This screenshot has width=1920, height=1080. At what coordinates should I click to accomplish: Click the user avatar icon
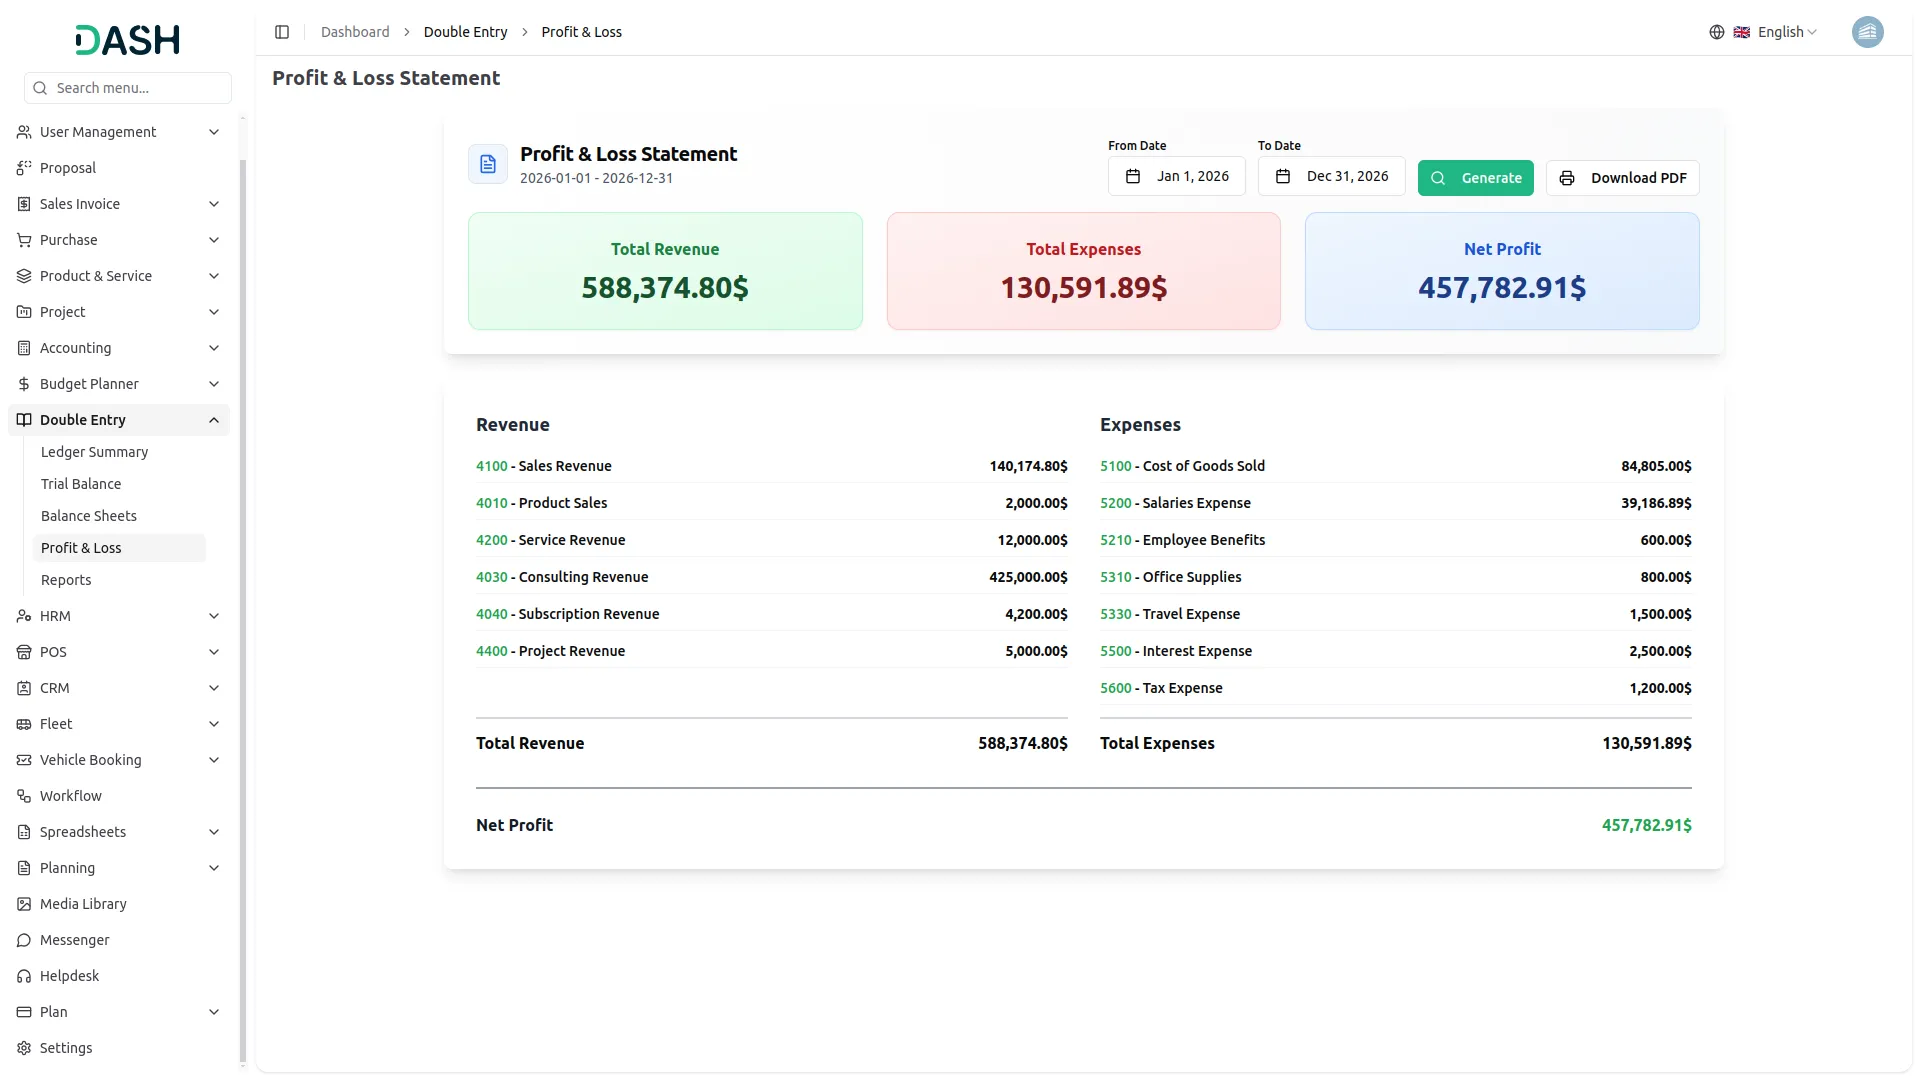(x=1867, y=32)
